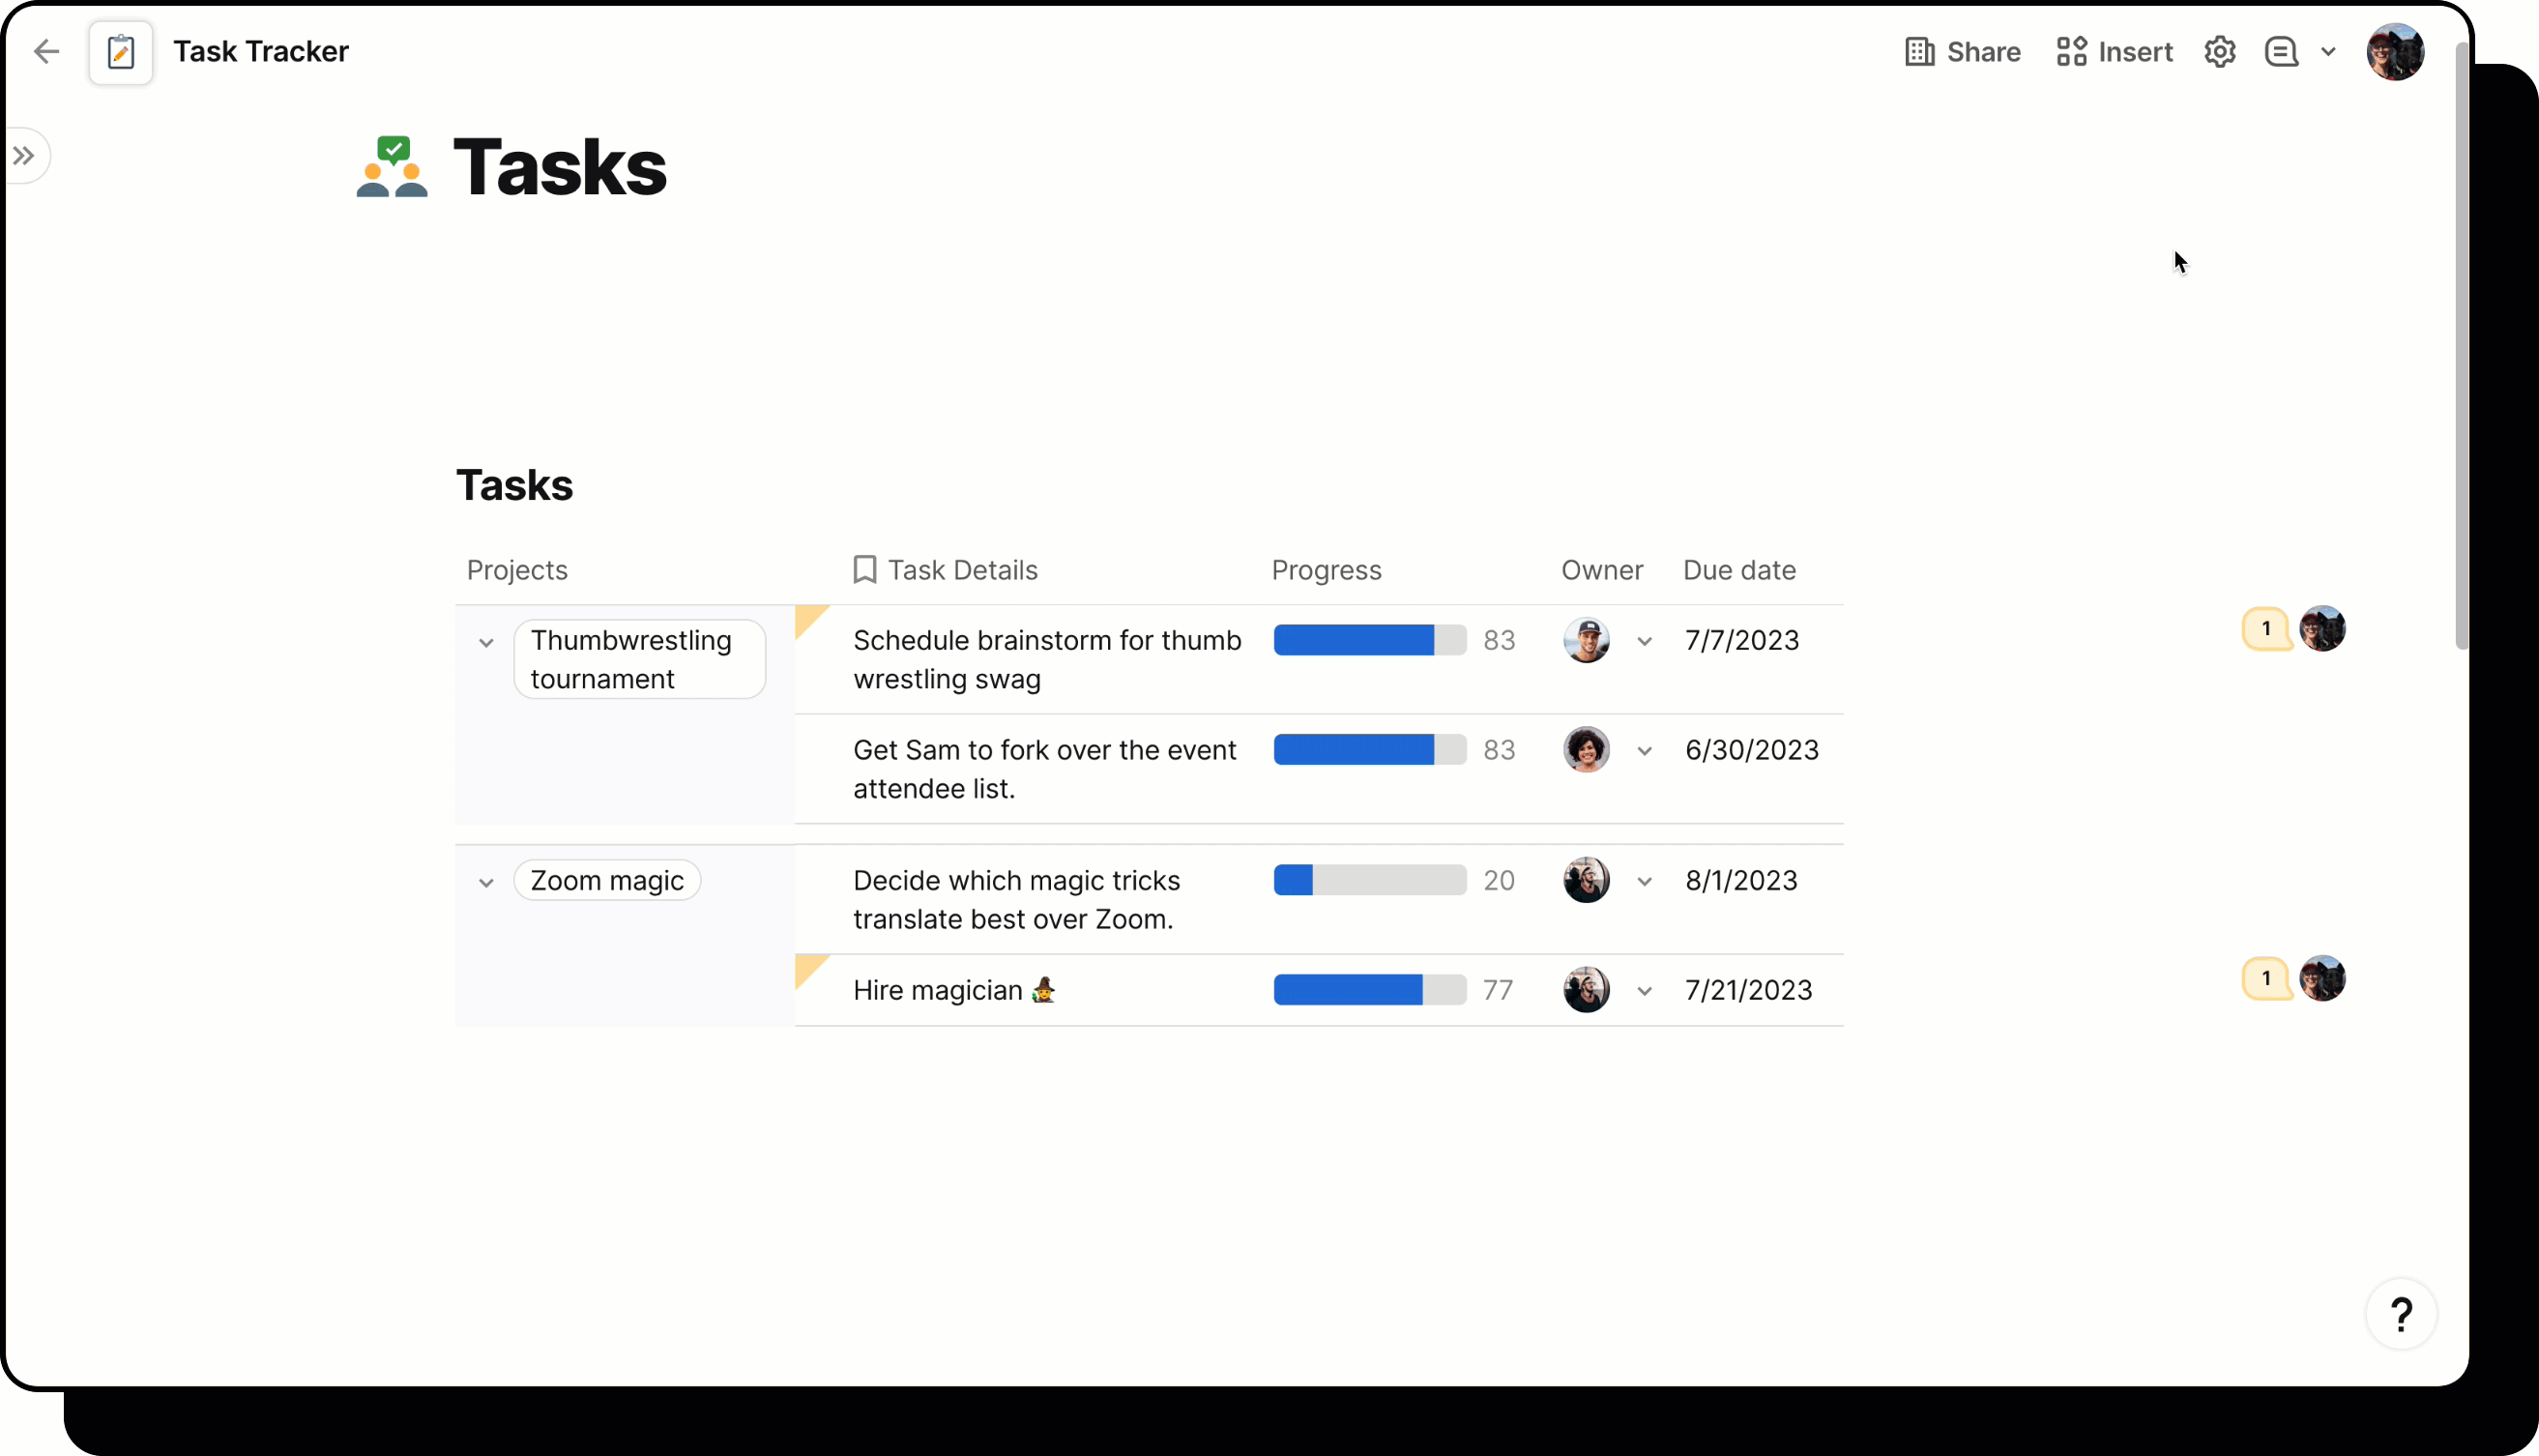Open the comments panel icon
This screenshot has width=2539, height=1456.
click(2281, 52)
